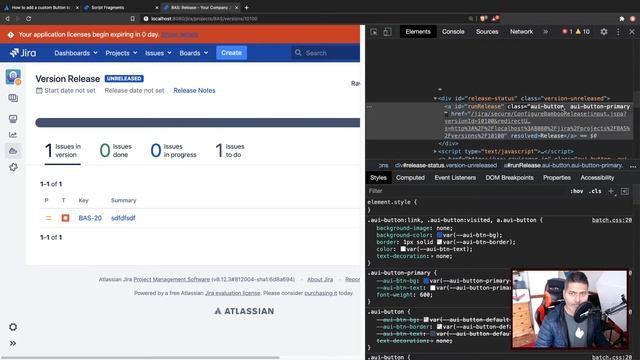
Task: Toggle computed styles sidebar icon
Action: coord(624,191)
